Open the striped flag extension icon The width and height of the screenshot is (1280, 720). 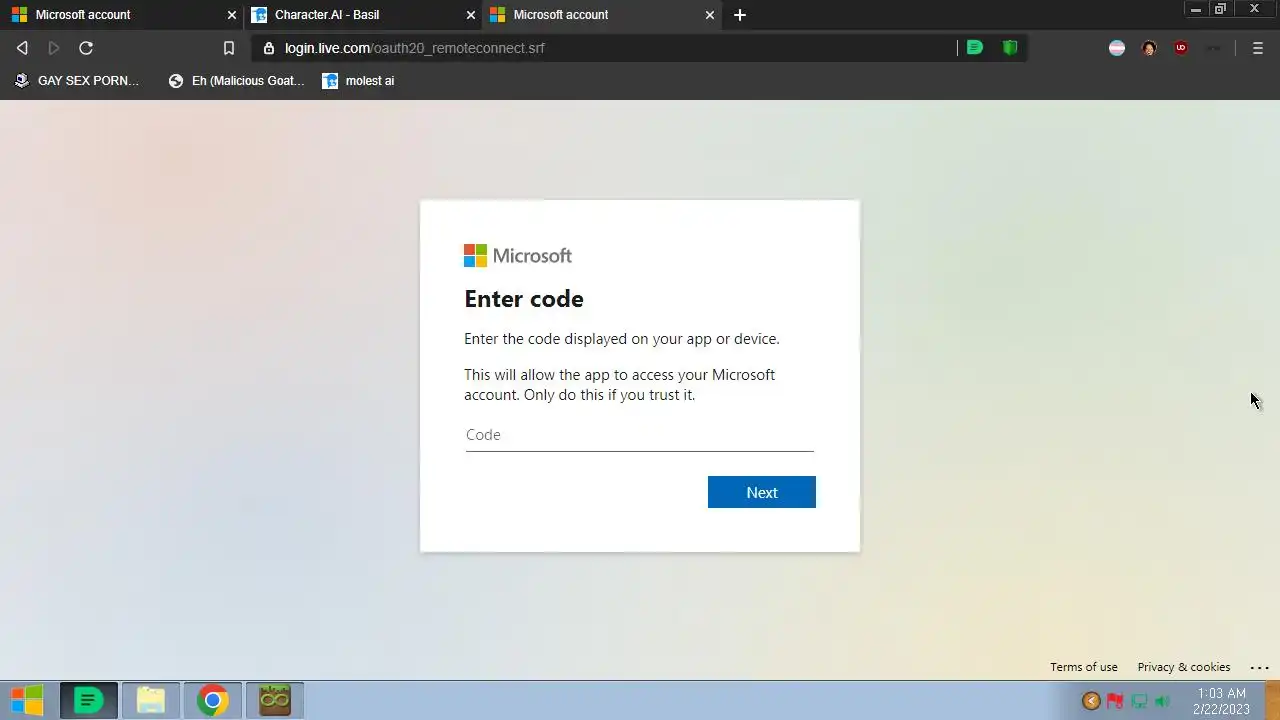tap(1117, 48)
